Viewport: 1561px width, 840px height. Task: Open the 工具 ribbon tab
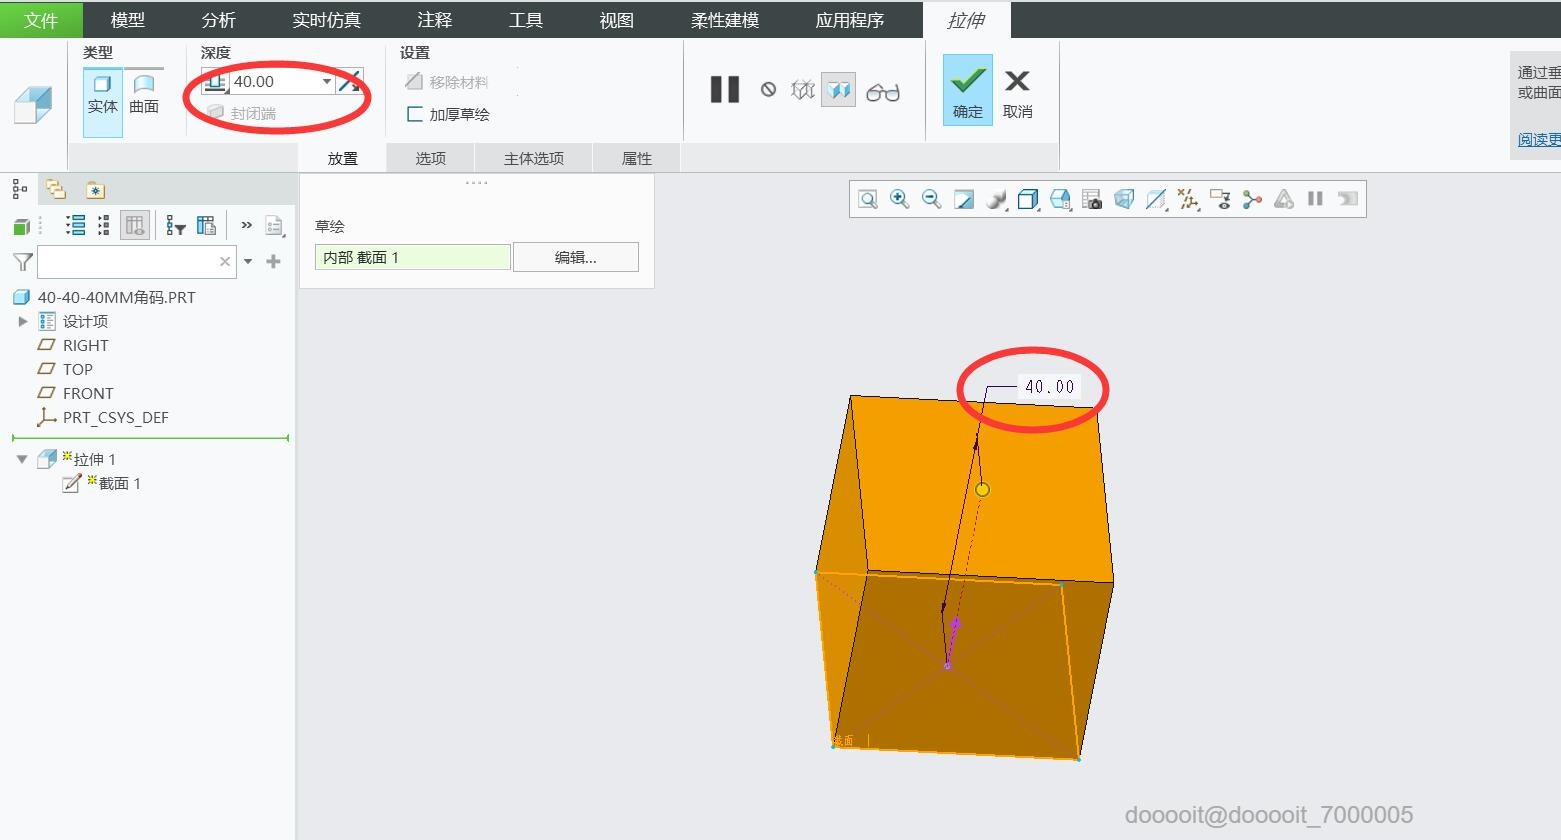(x=526, y=19)
